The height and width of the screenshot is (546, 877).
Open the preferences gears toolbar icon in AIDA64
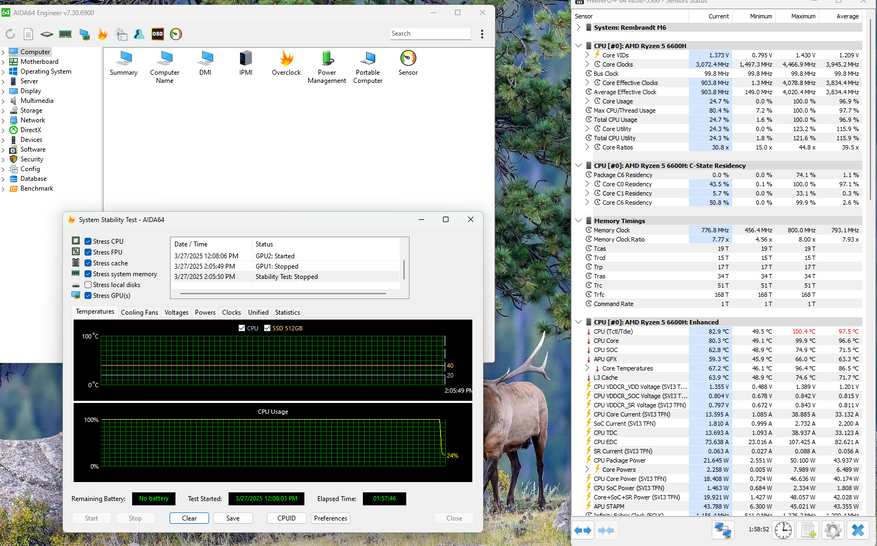[x=121, y=34]
